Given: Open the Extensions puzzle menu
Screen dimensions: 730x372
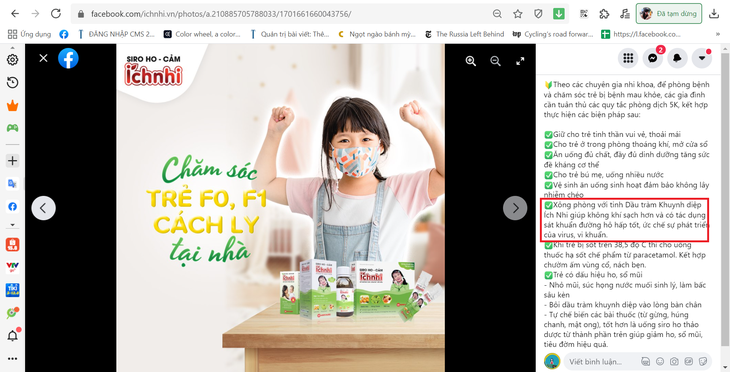Looking at the screenshot, I should (x=604, y=14).
